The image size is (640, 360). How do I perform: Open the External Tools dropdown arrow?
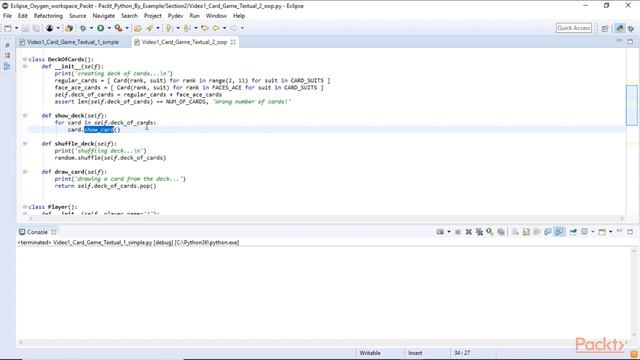(x=127, y=28)
